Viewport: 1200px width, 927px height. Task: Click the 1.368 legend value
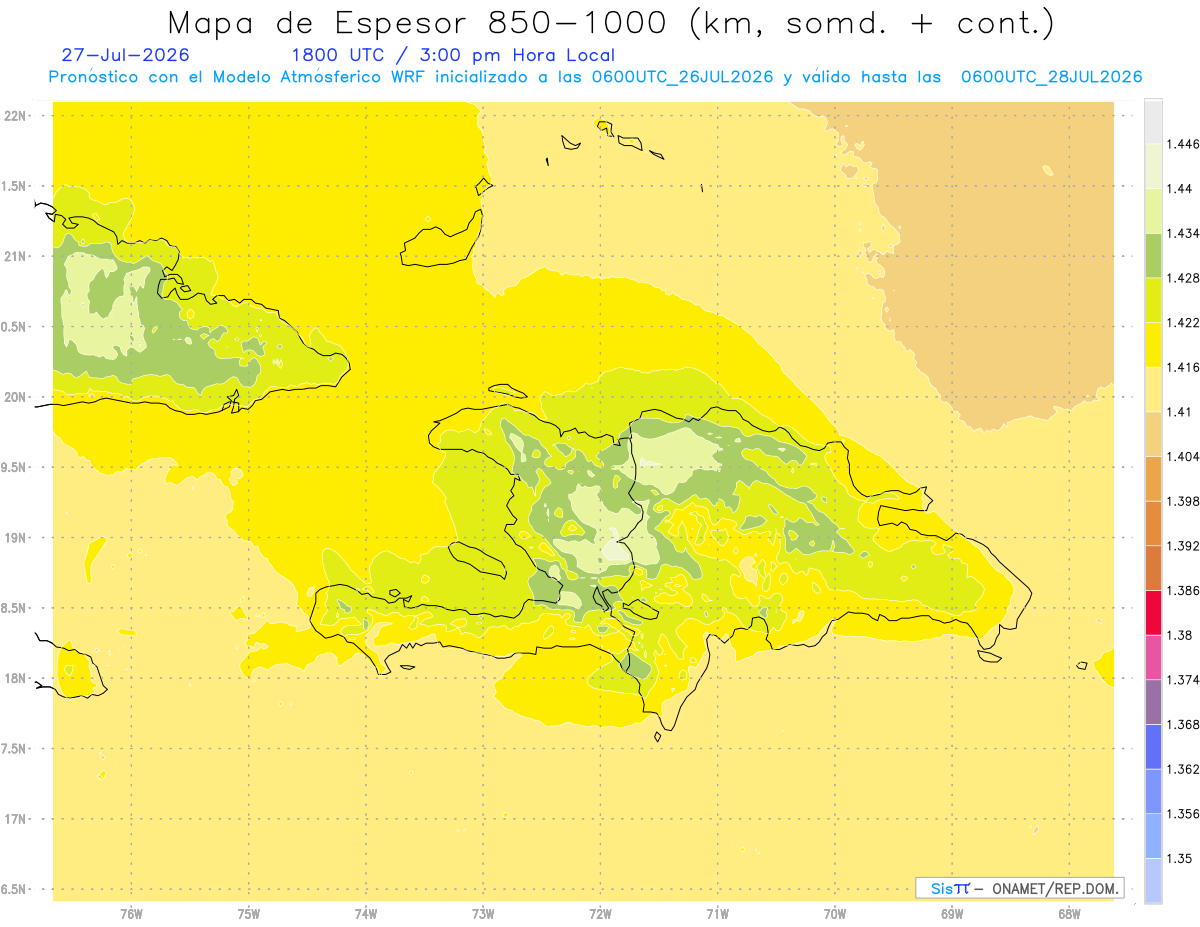point(1185,724)
